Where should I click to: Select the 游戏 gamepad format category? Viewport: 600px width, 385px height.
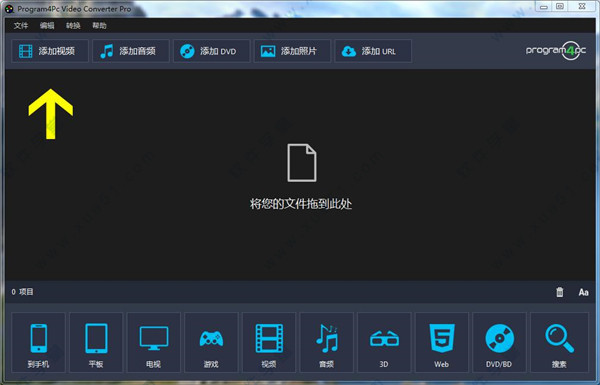[211, 342]
